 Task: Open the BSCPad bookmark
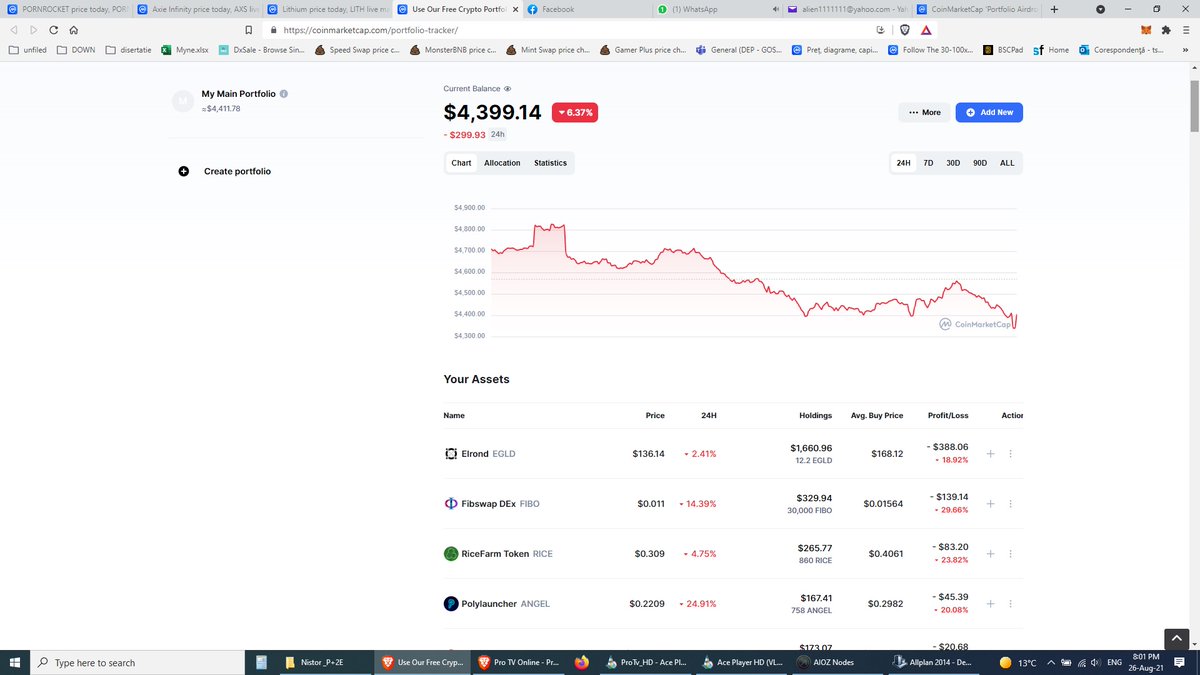click(x=1001, y=49)
